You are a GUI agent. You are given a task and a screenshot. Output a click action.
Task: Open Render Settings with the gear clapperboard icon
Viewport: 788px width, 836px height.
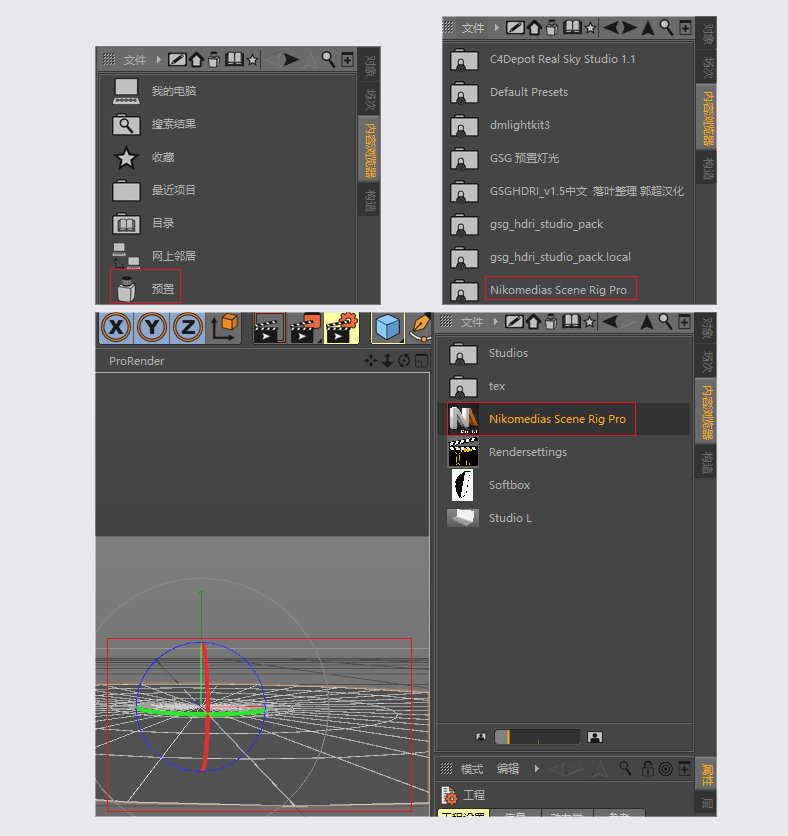point(341,328)
